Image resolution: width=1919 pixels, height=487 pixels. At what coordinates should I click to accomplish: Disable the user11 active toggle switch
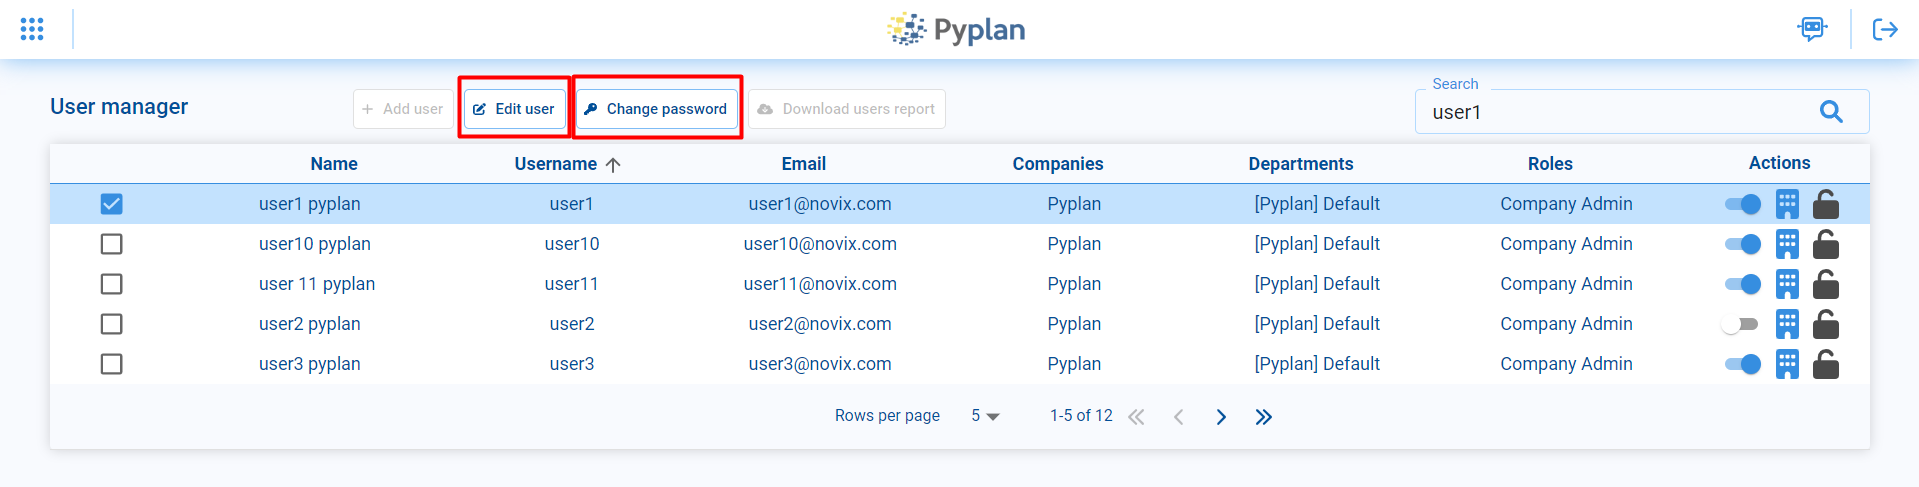[1743, 284]
